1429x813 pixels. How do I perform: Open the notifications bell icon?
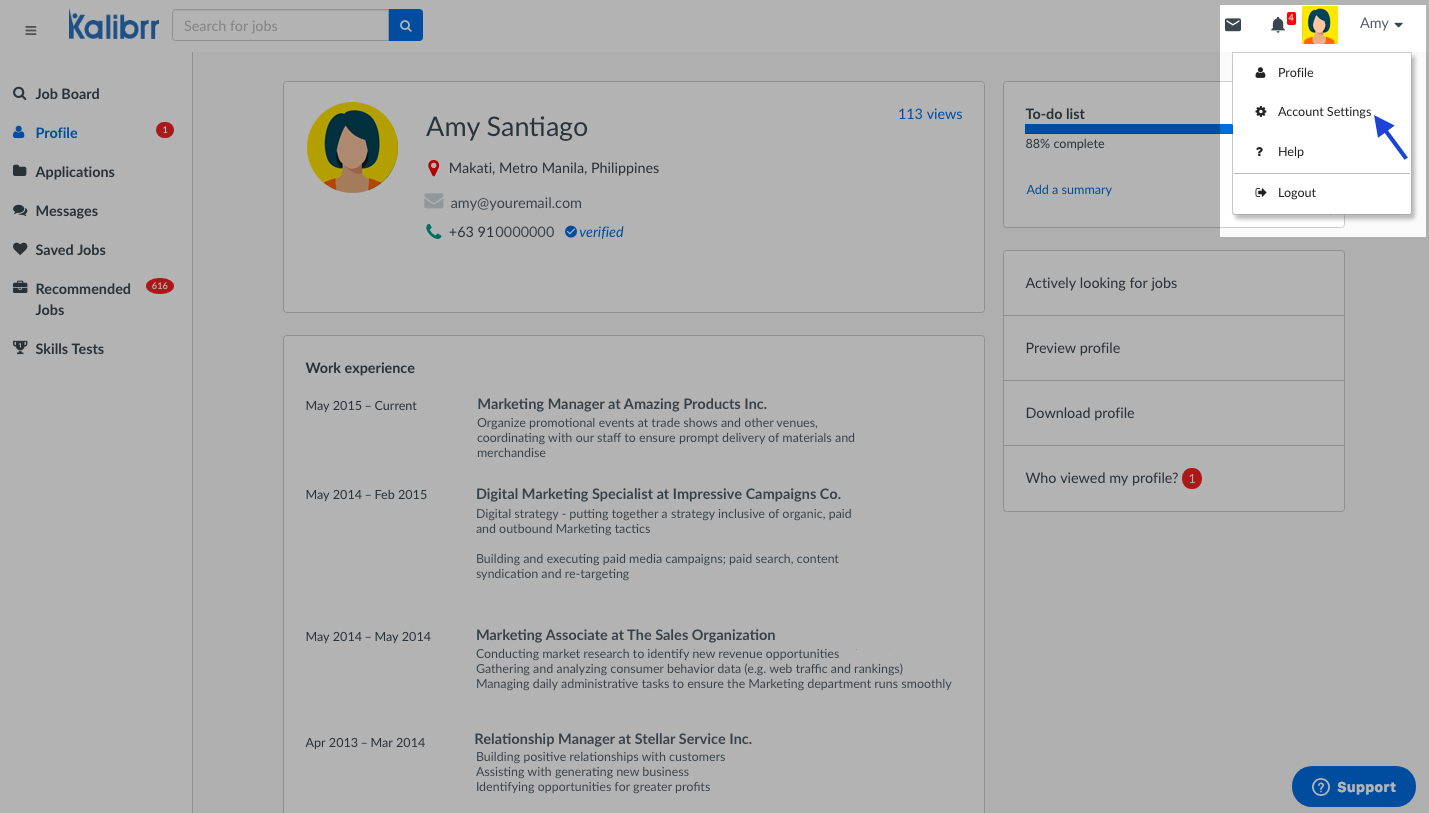coord(1278,25)
